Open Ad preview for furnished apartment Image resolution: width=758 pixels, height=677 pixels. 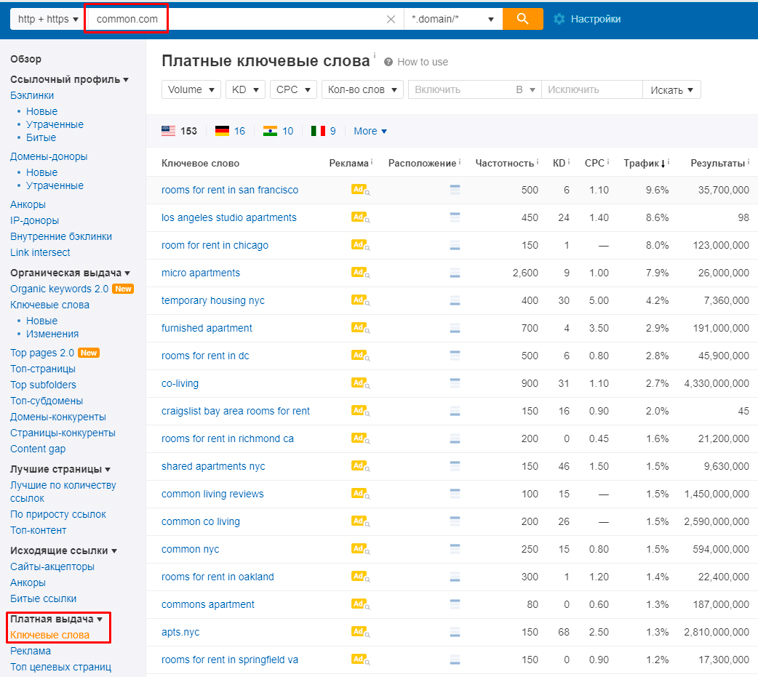pyautogui.click(x=360, y=328)
